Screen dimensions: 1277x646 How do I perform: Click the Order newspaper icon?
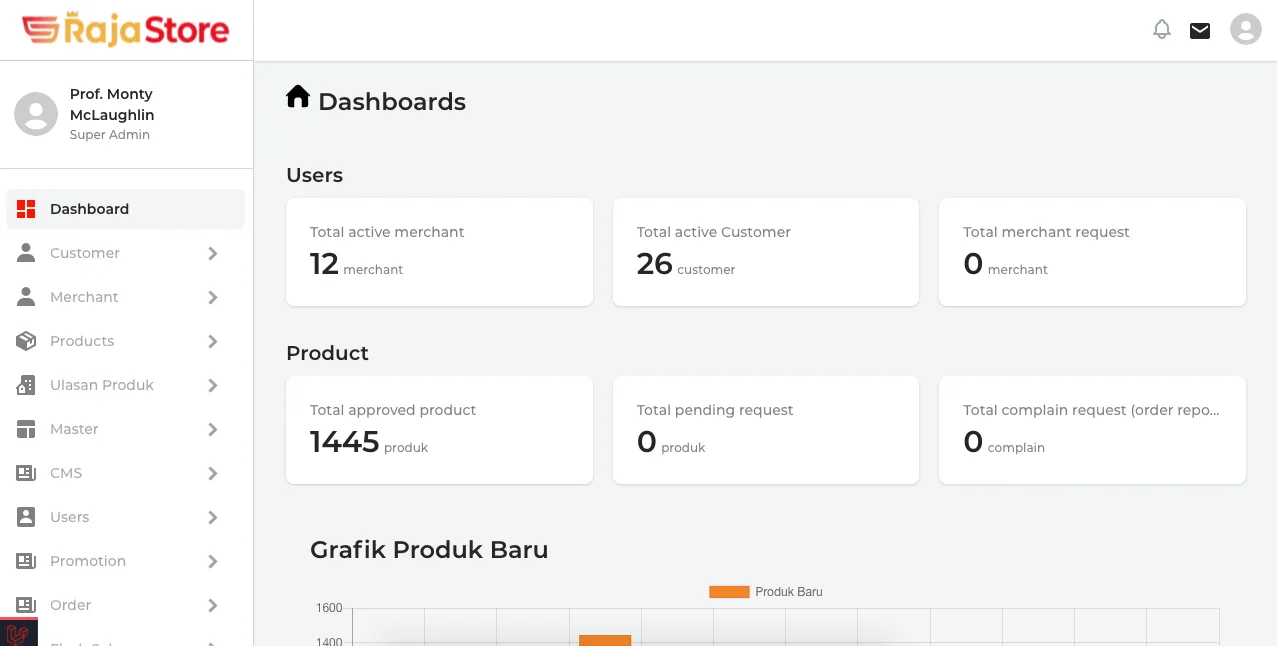(x=26, y=605)
